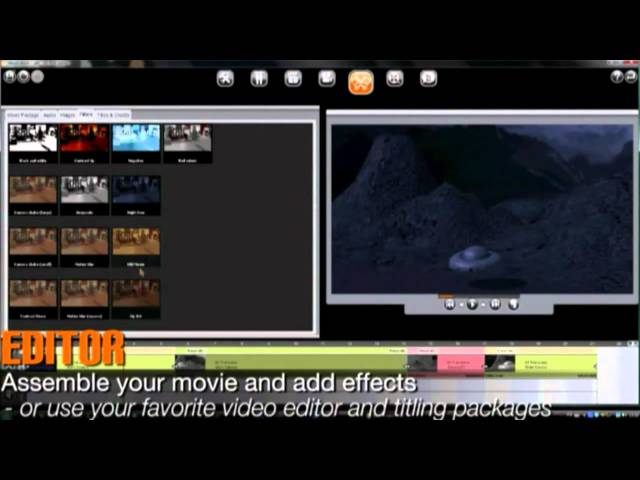Switch to the Director's clapperboard view icon

click(x=293, y=78)
